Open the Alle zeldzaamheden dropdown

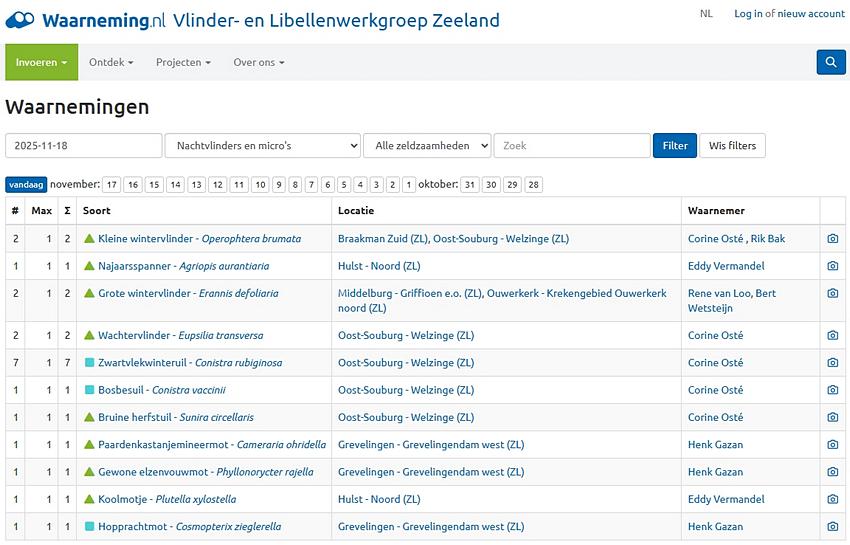427,145
